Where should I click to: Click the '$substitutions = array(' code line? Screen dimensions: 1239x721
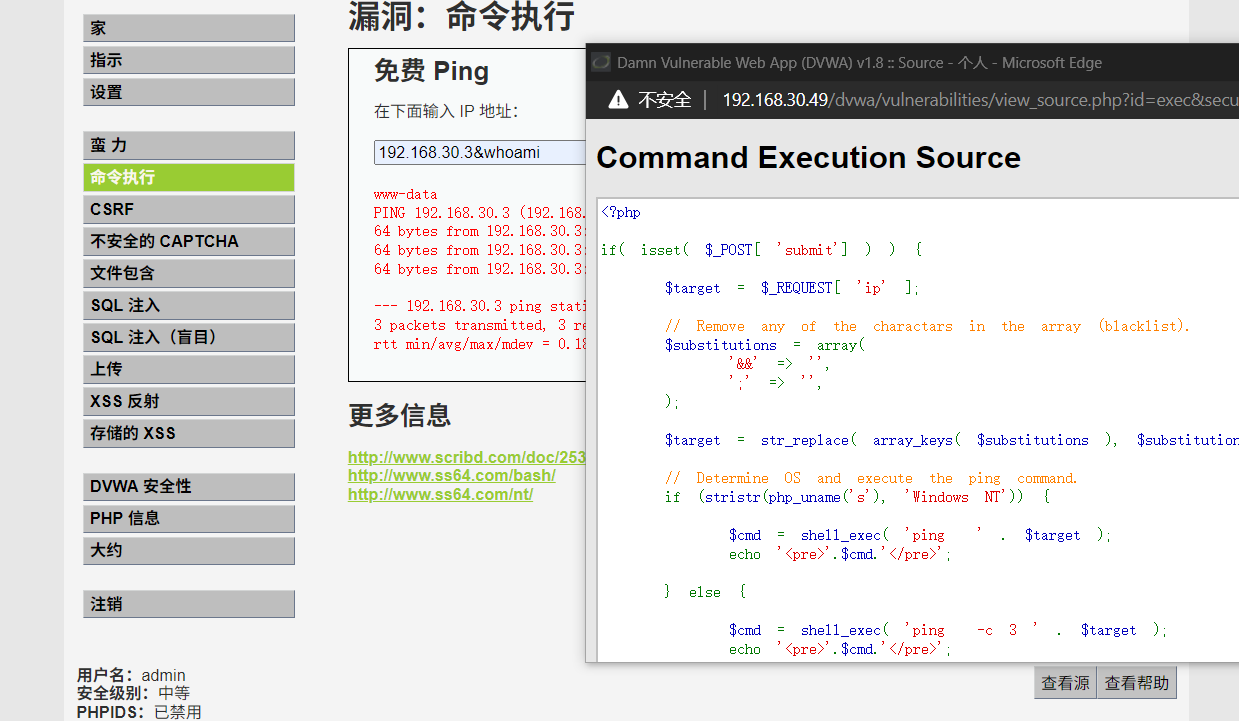pos(765,345)
